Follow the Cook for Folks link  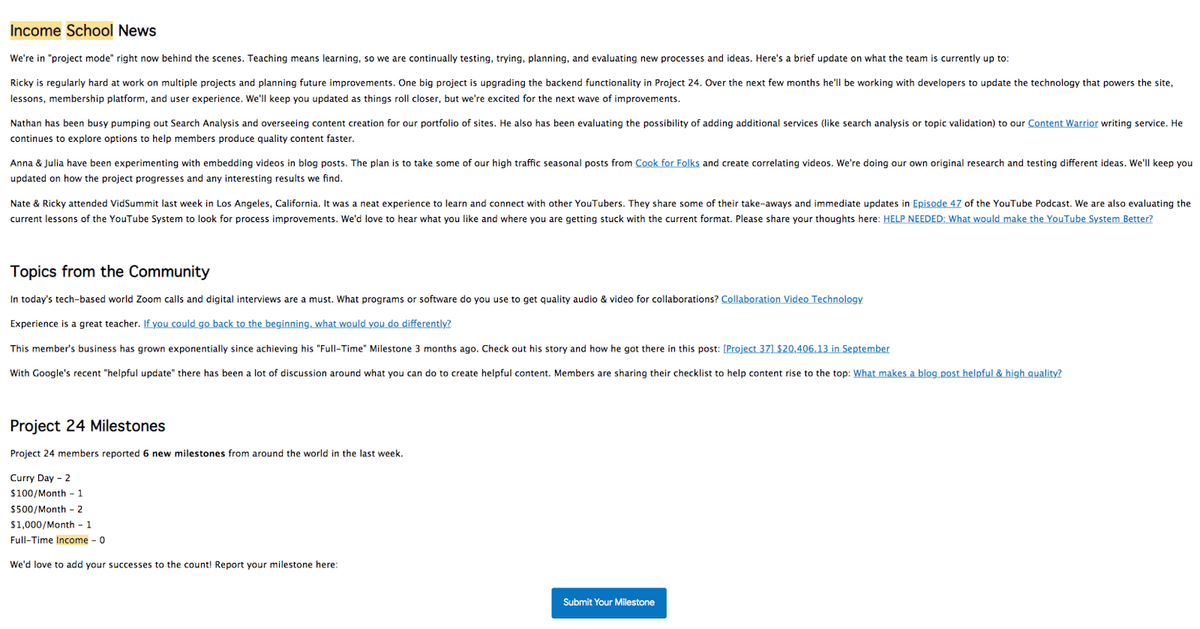tap(668, 162)
